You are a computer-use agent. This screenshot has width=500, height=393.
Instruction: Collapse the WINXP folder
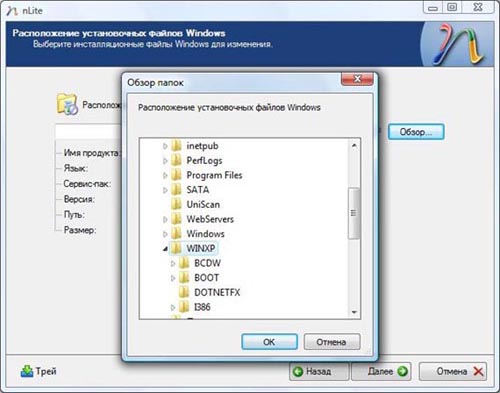click(x=165, y=249)
